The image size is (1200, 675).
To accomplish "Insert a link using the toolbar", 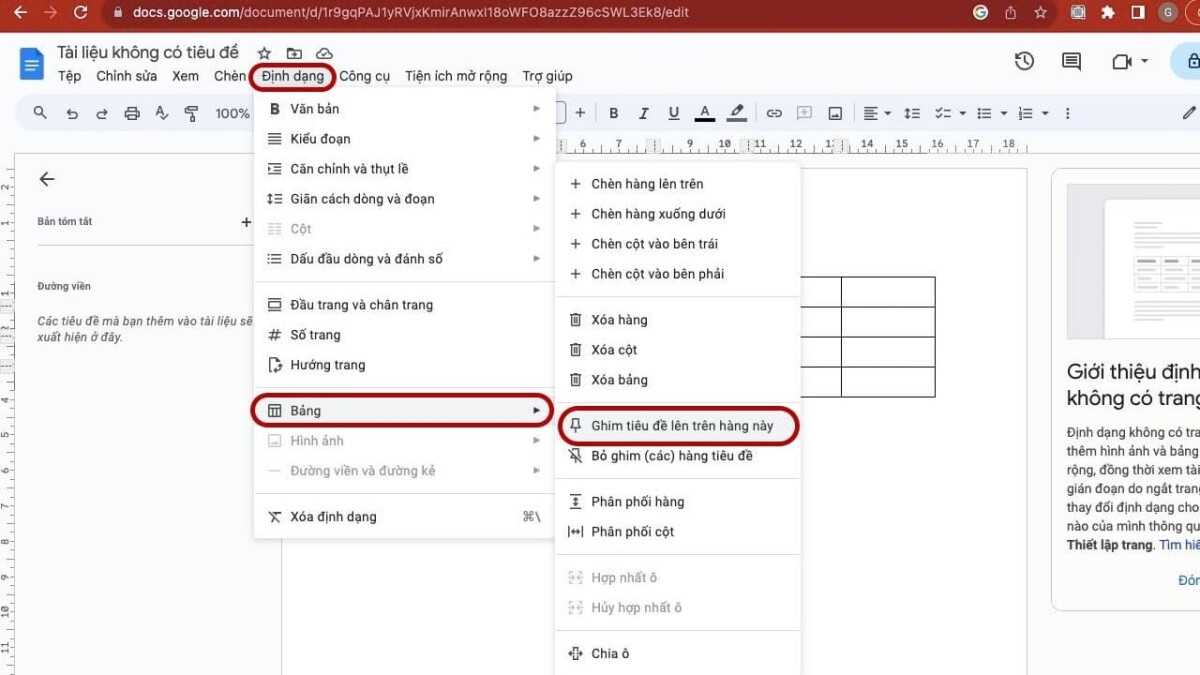I will pyautogui.click(x=773, y=113).
